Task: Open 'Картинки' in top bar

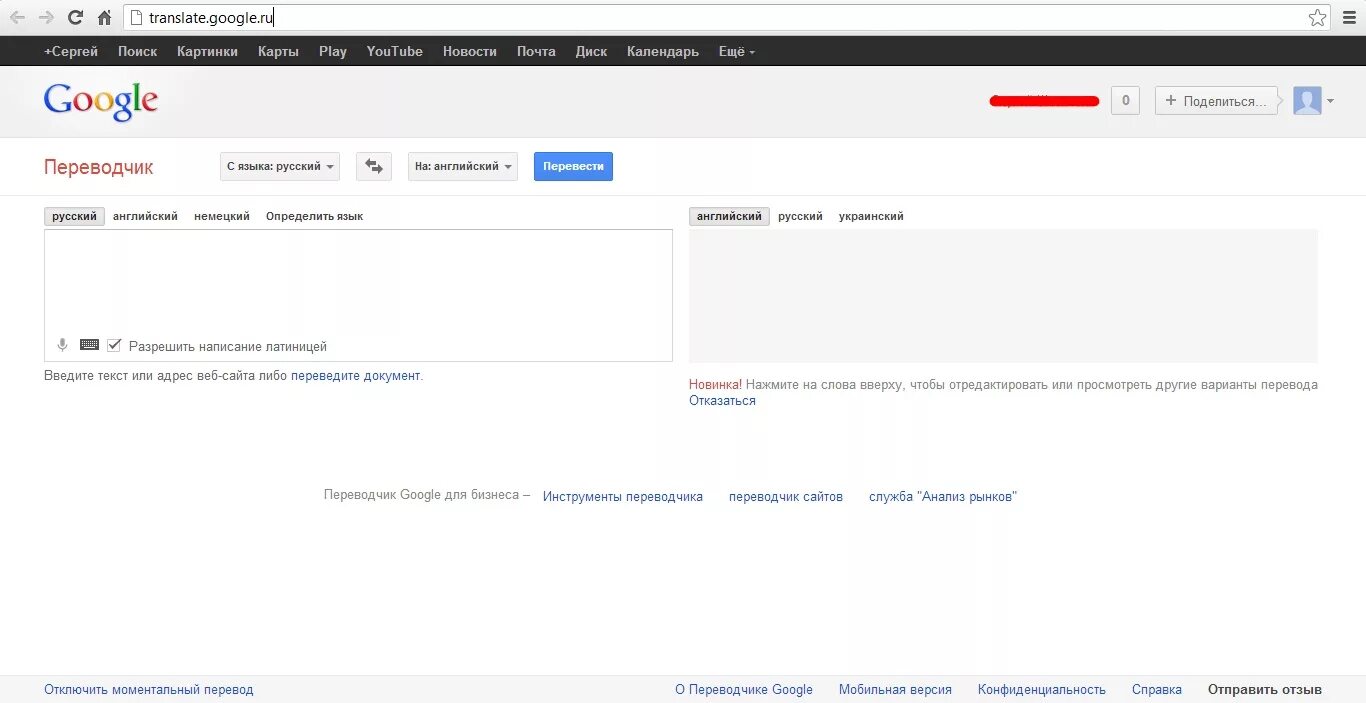Action: pyautogui.click(x=207, y=51)
